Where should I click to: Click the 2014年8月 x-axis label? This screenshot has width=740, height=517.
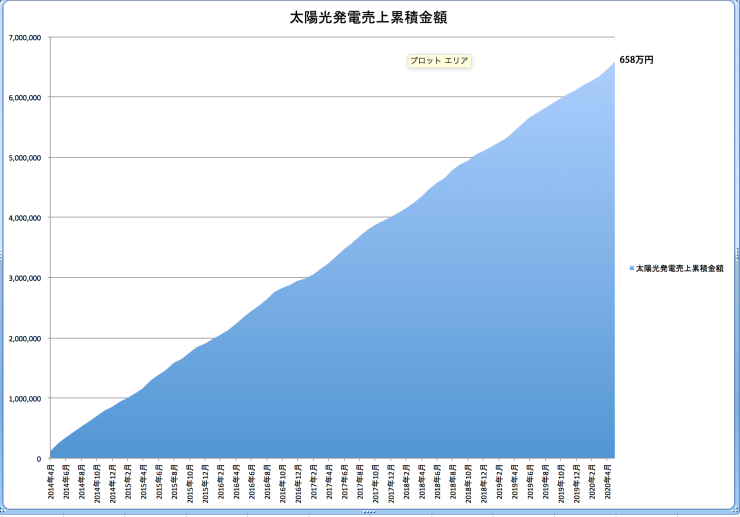tap(82, 481)
